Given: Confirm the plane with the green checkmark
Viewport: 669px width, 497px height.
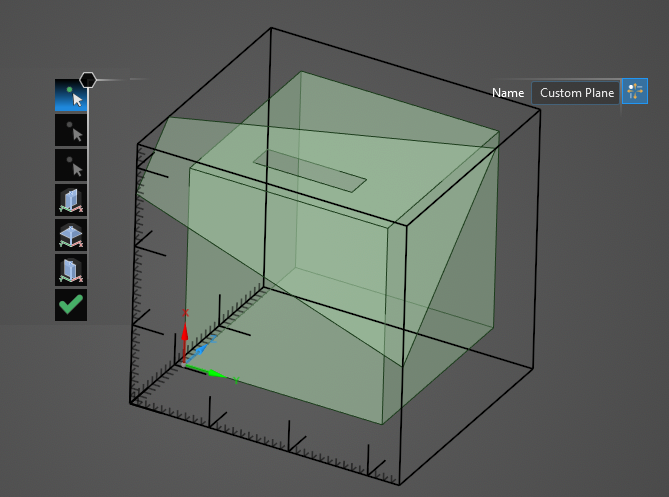Looking at the screenshot, I should 71,305.
